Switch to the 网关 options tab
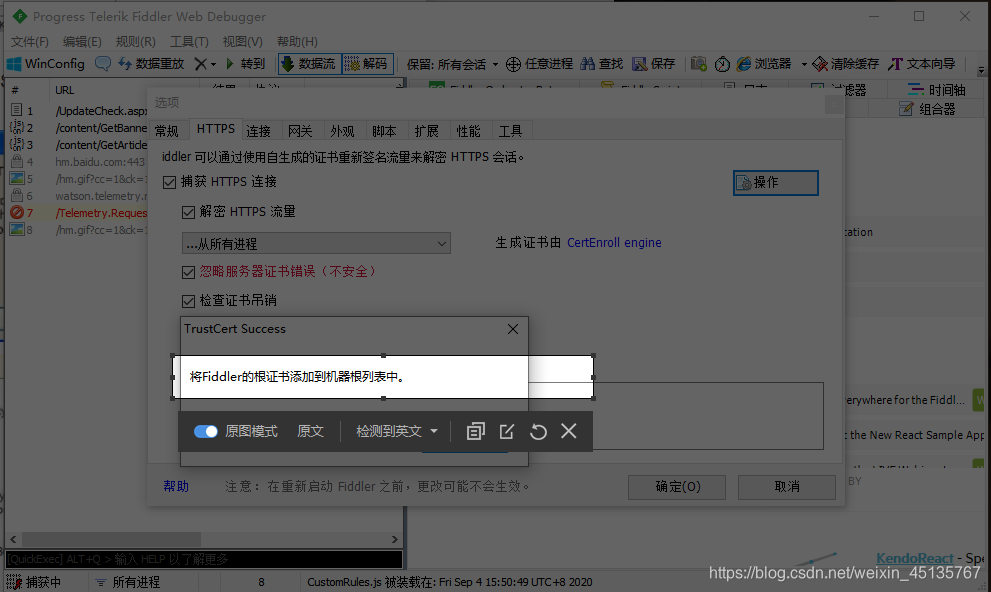991x592 pixels. [300, 131]
